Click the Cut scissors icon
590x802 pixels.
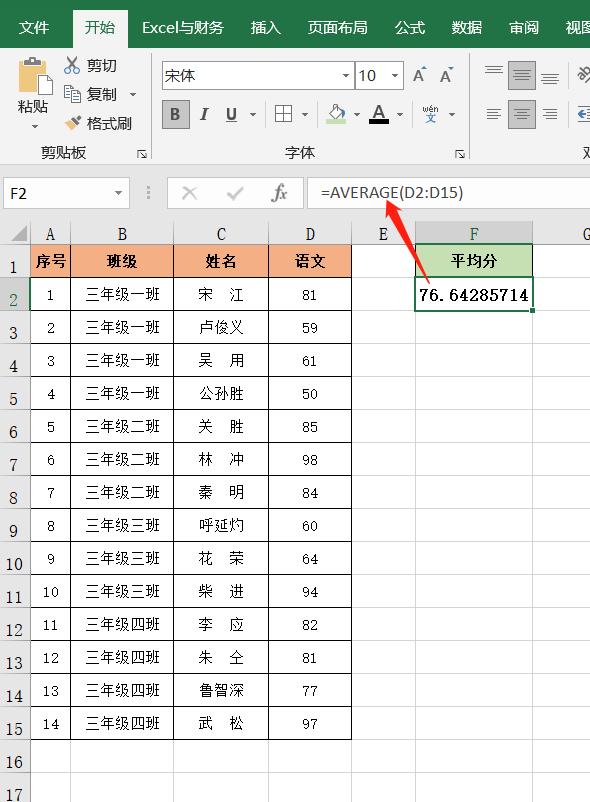[72, 65]
